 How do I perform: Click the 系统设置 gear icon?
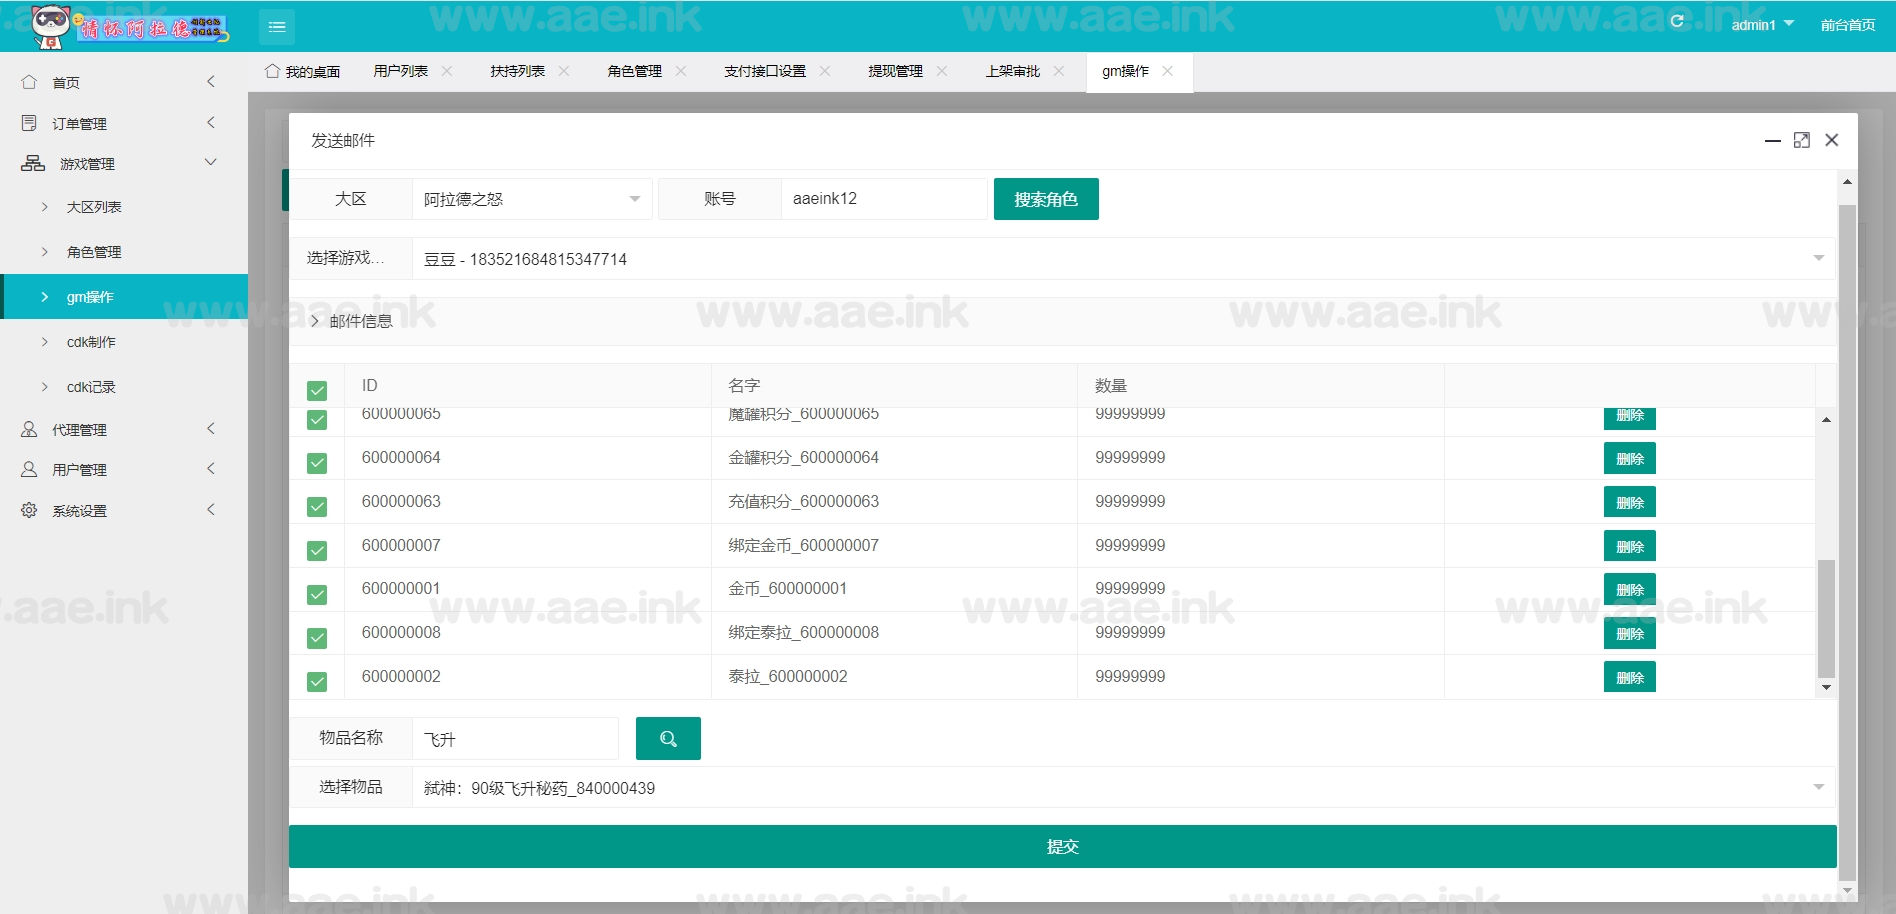[29, 510]
